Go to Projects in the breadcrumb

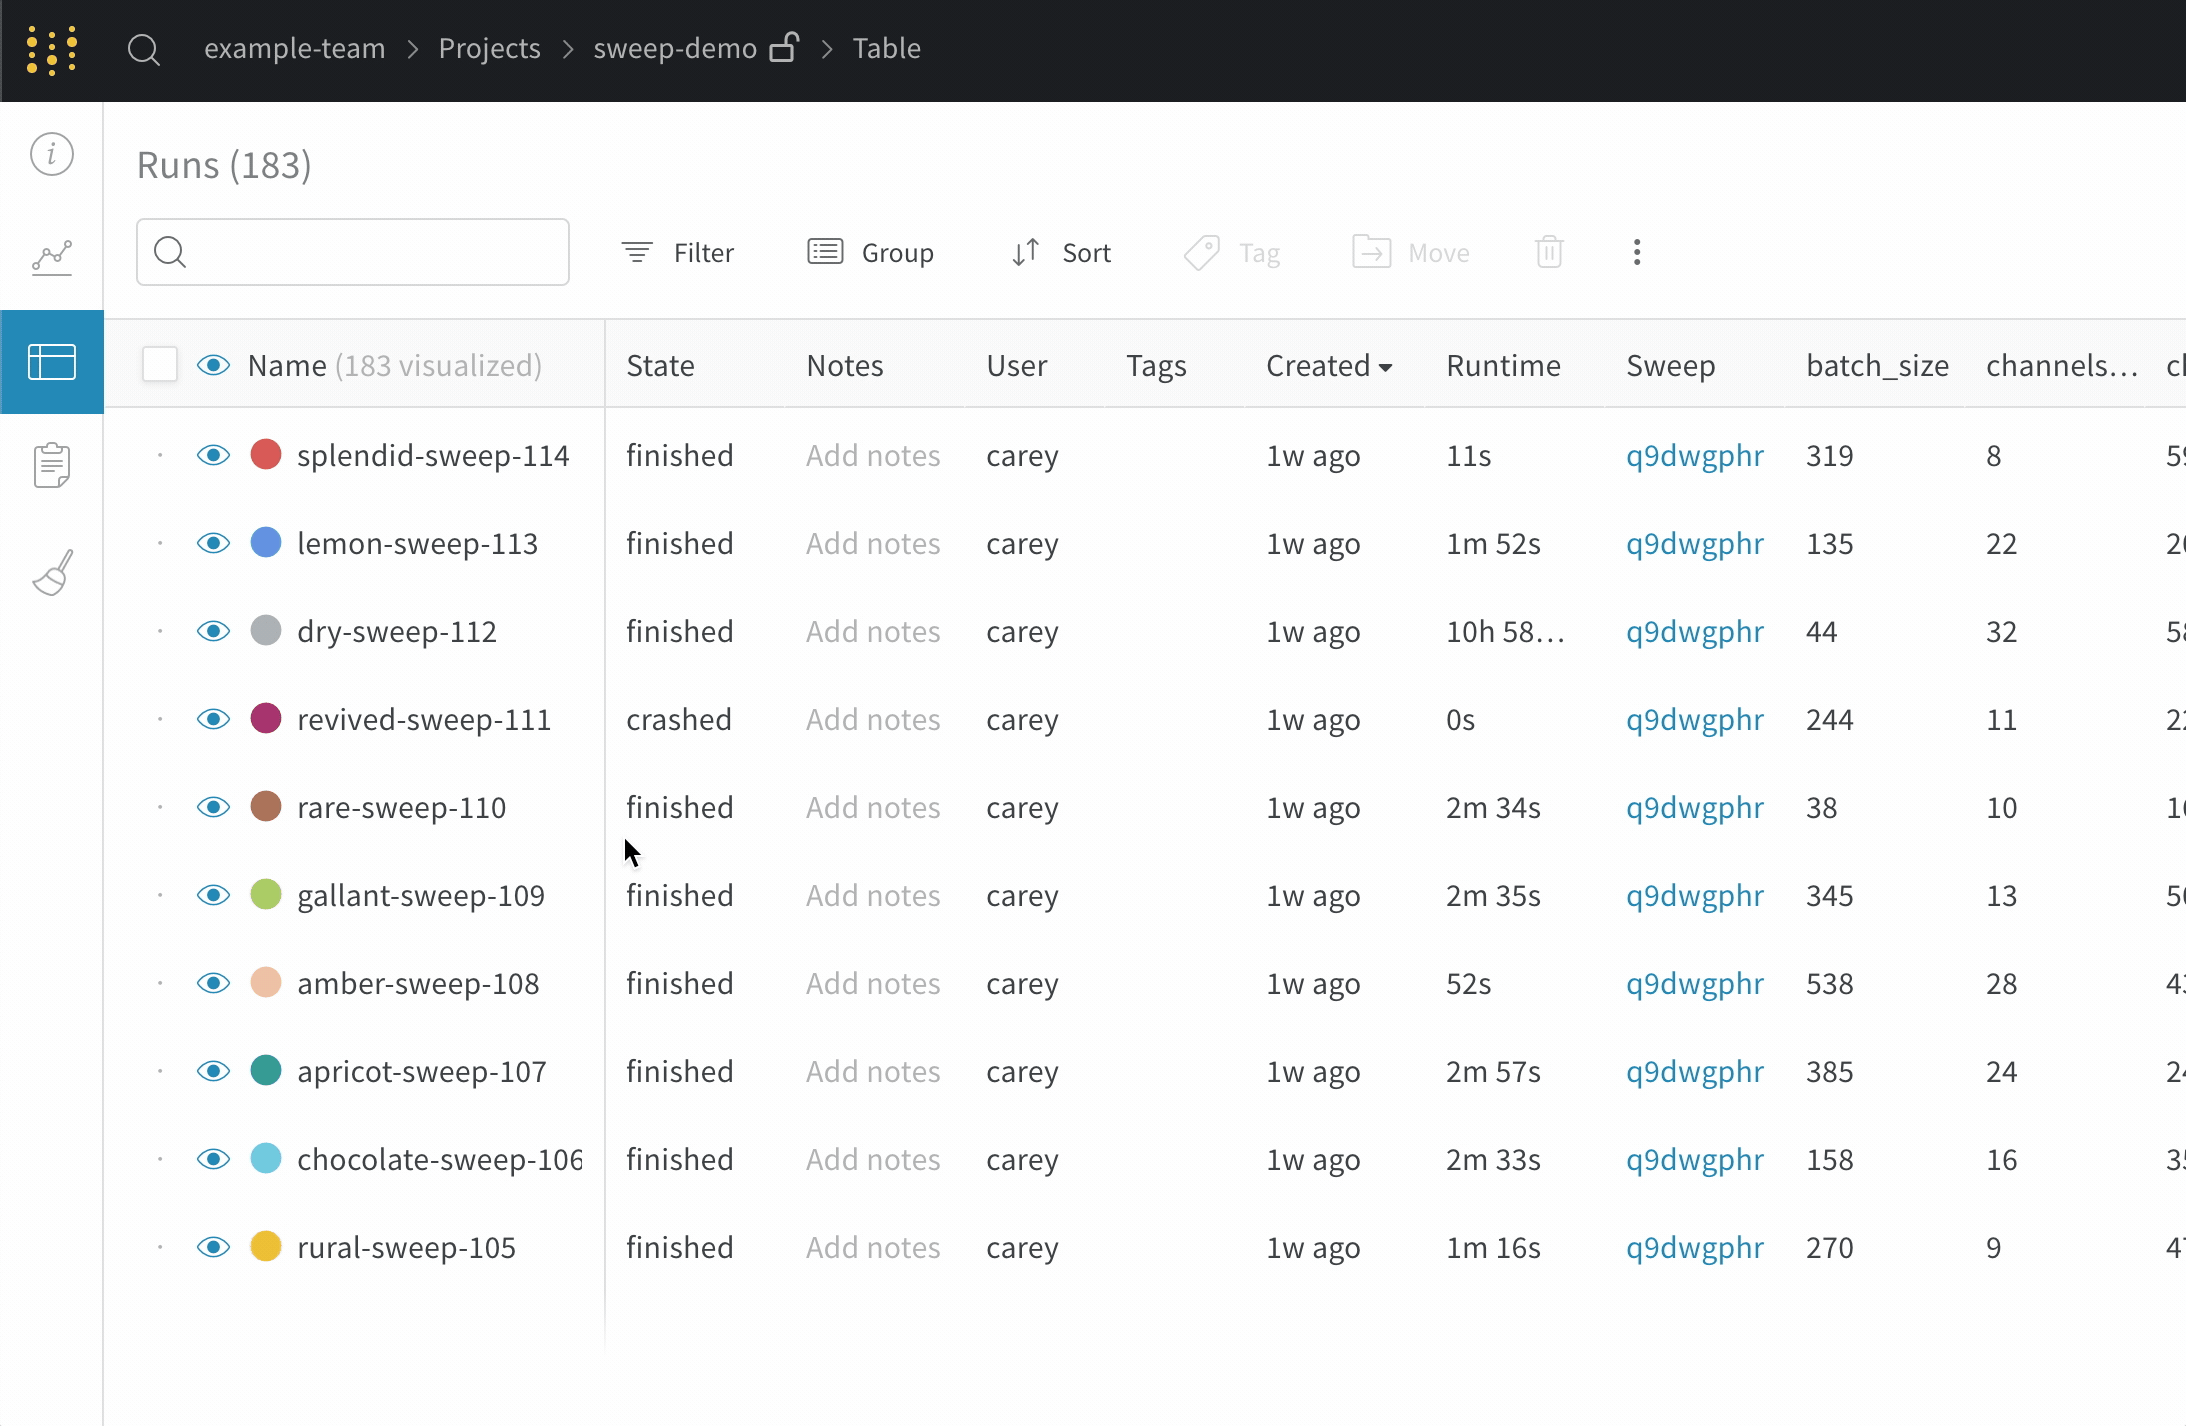point(489,49)
